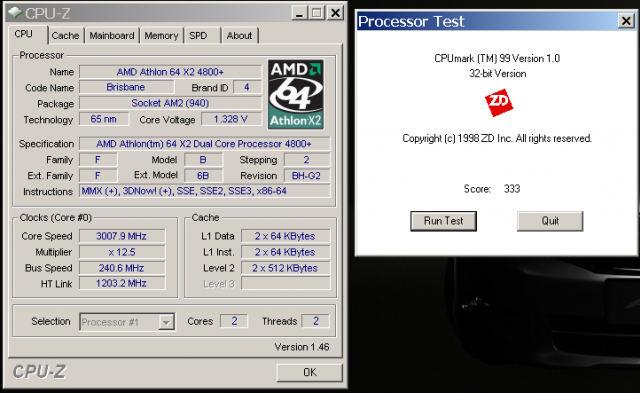
Task: Click the Multiplier value x 12.5
Action: [122, 252]
